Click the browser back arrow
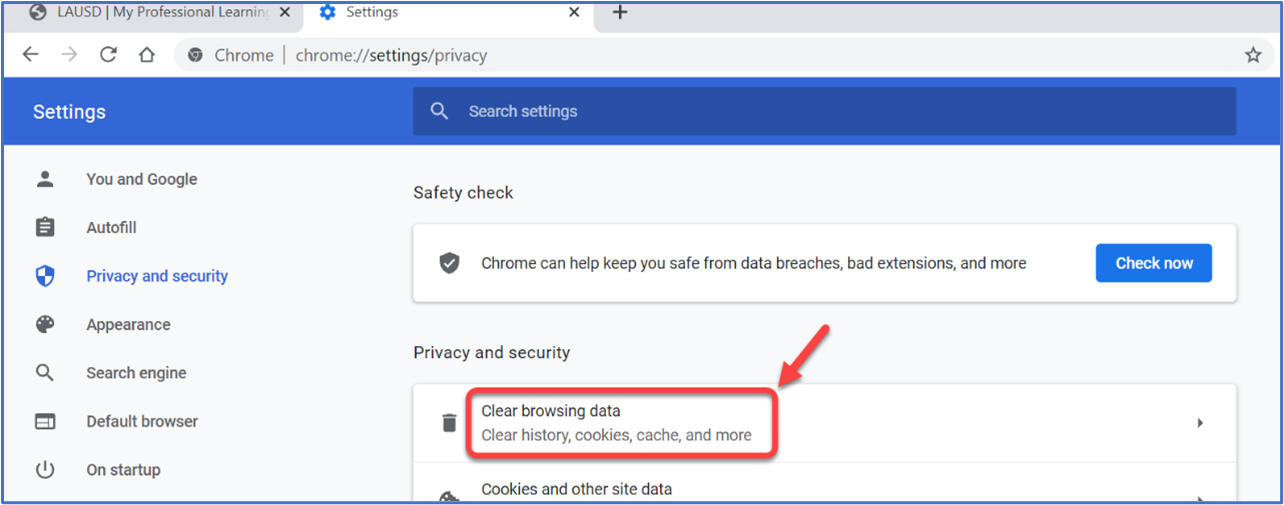This screenshot has height=505, width=1284. coord(31,55)
